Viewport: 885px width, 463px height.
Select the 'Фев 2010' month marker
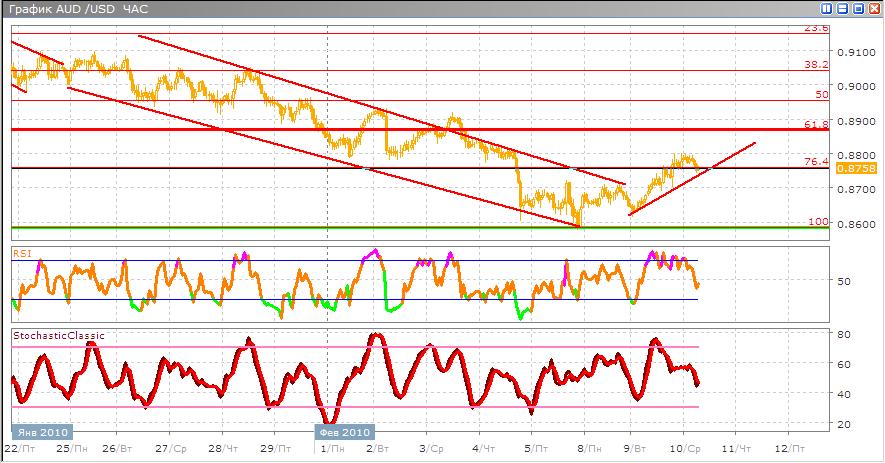345,432
